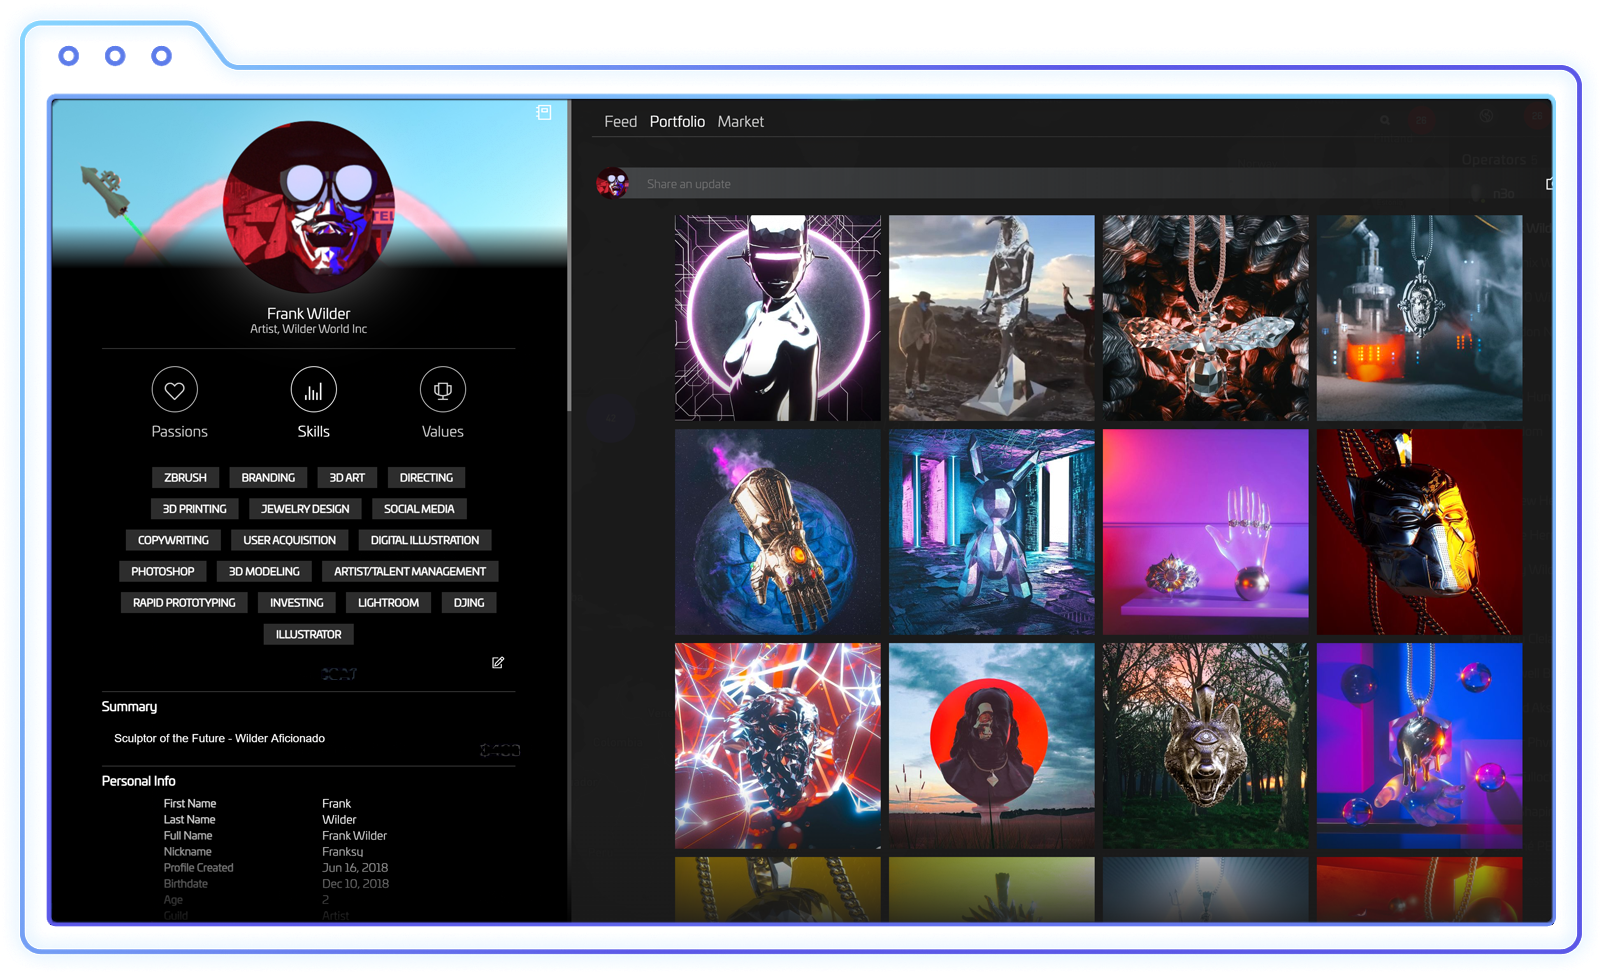Switch to the Market tab
The image size is (1600, 972).
[740, 122]
